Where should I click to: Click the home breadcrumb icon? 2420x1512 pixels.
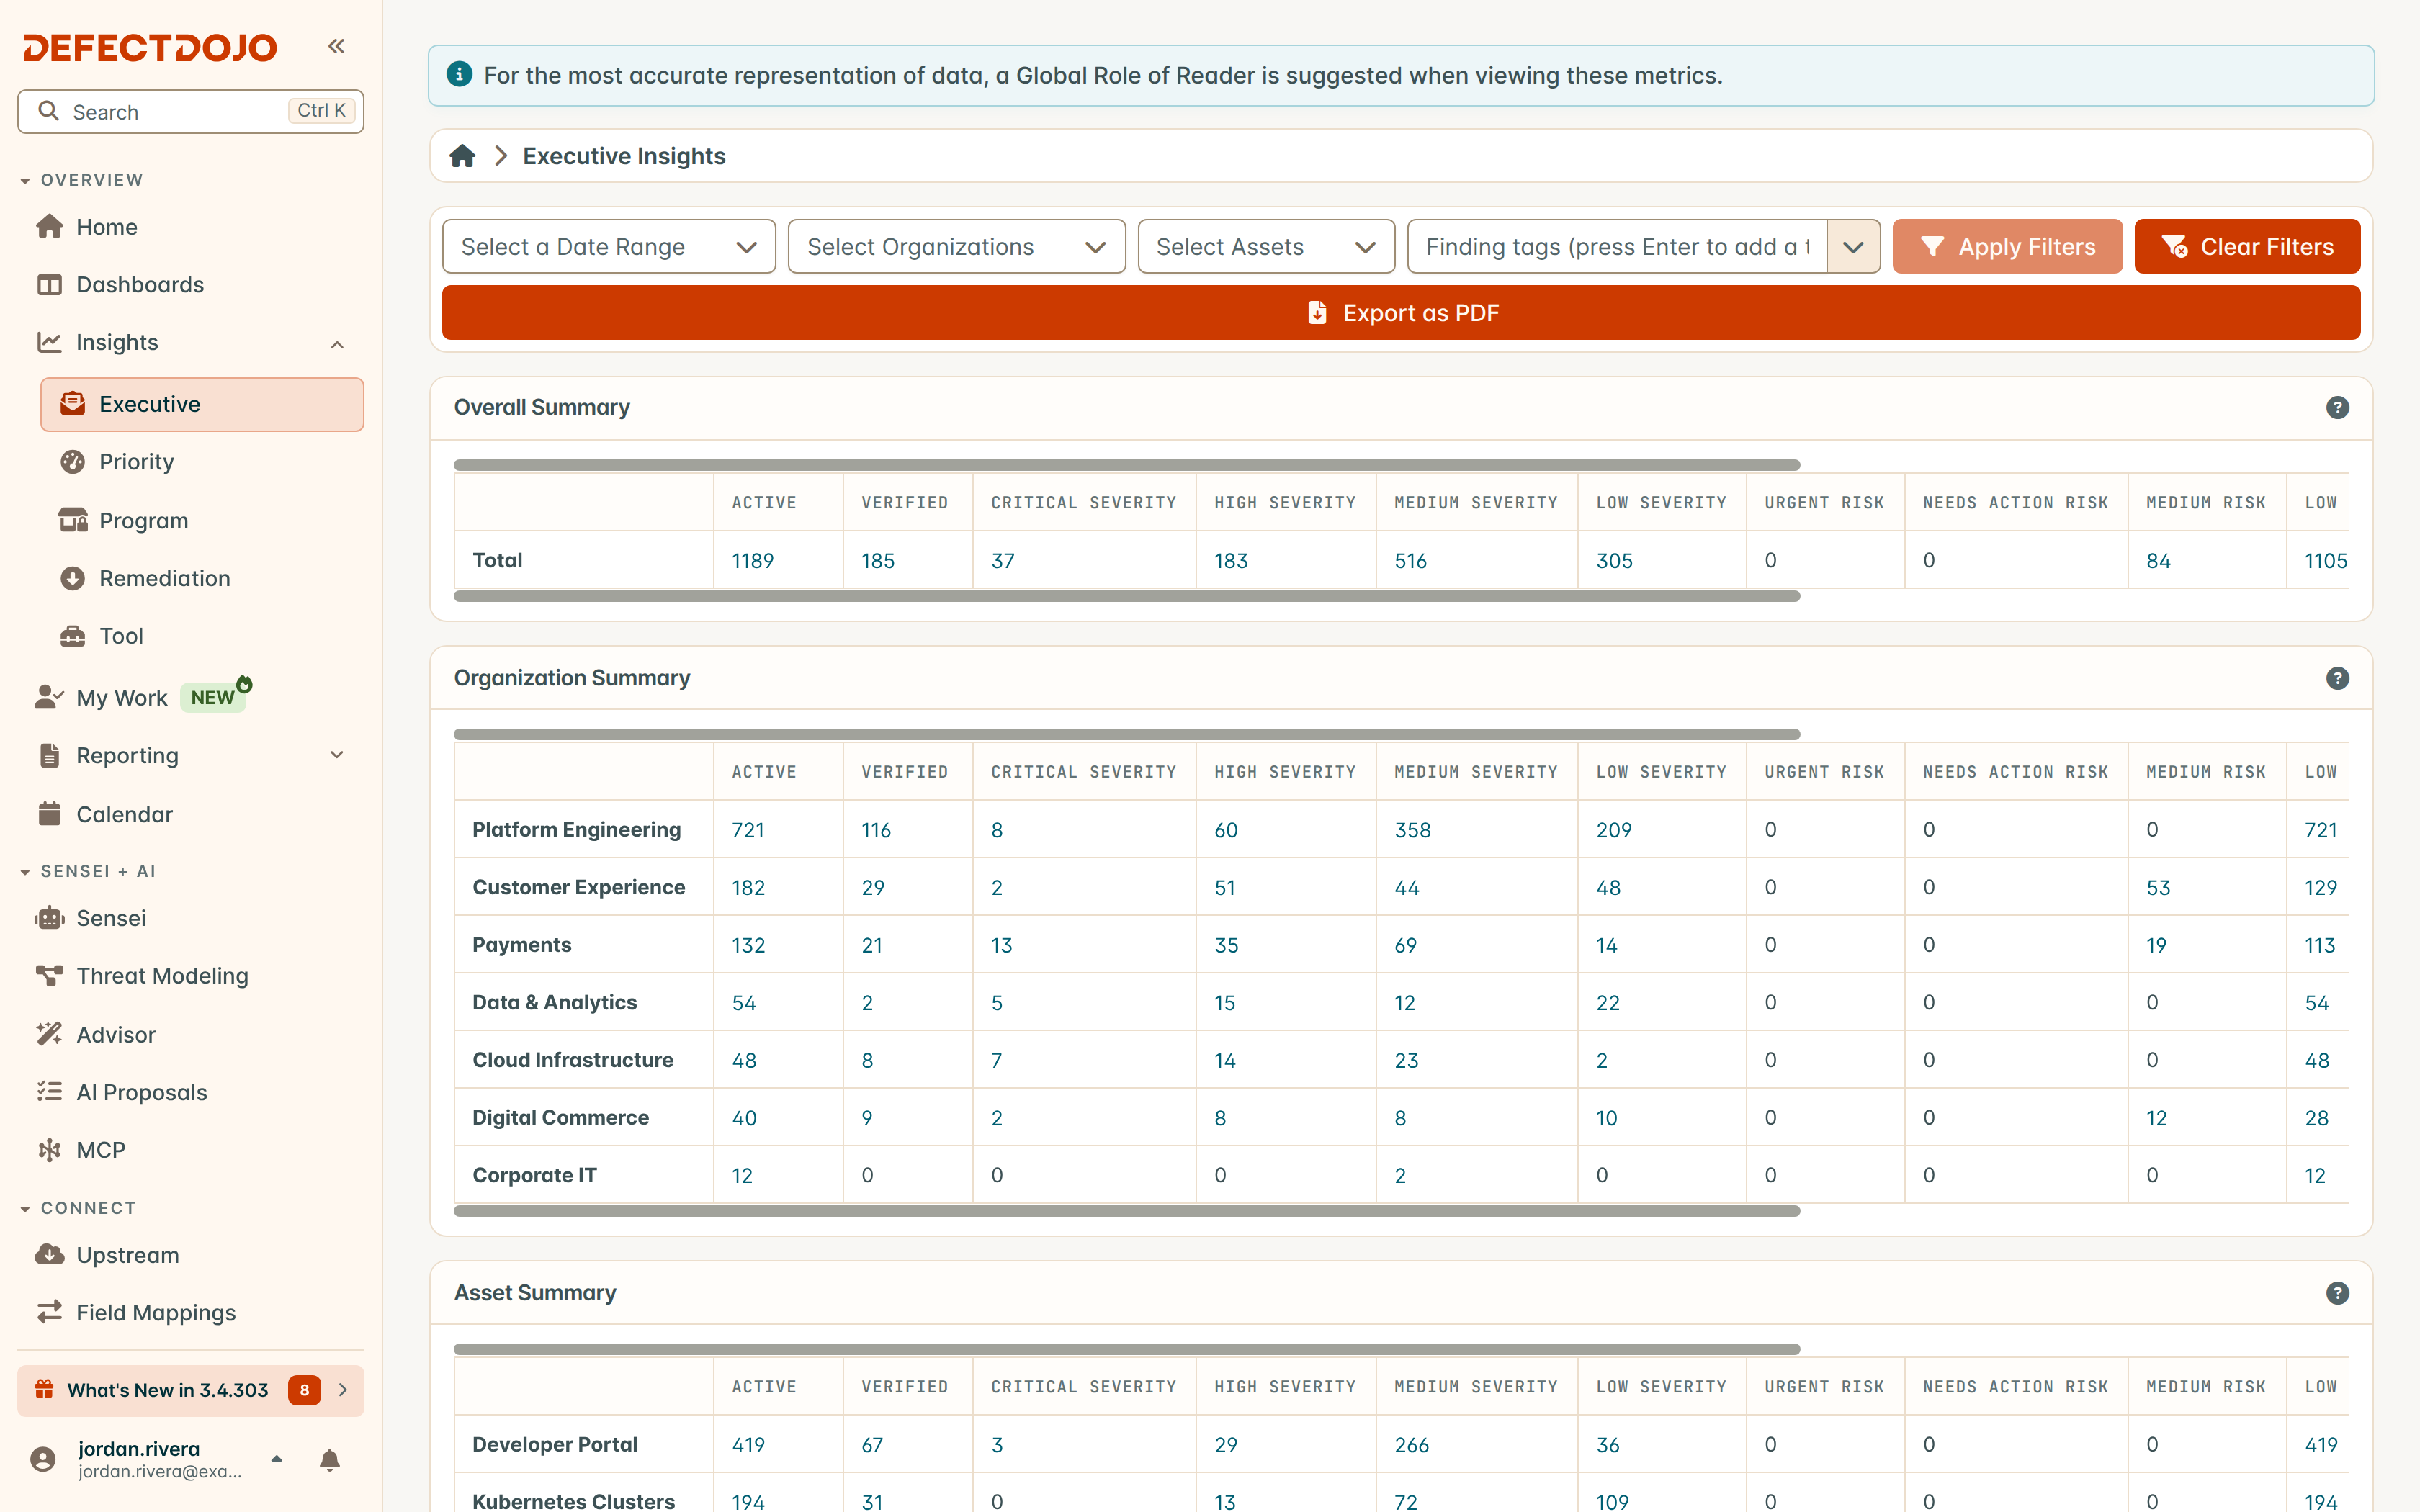click(x=462, y=156)
